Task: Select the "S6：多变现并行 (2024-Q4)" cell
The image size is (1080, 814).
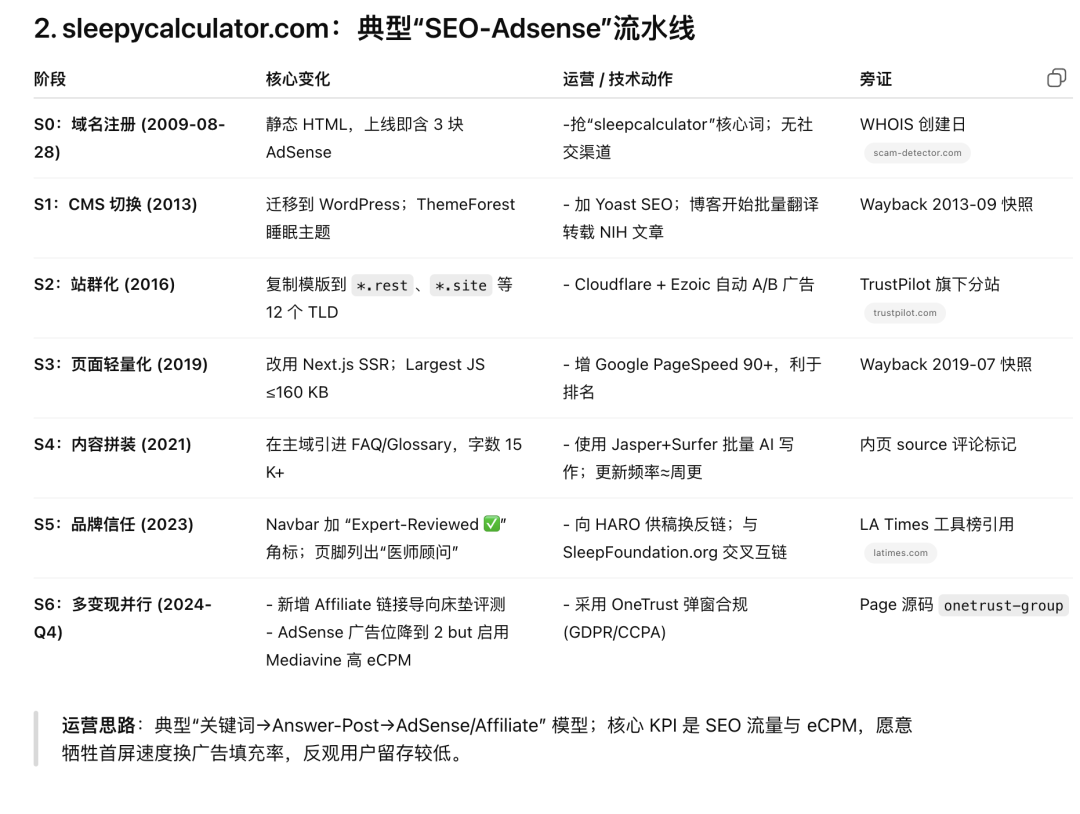Action: pyautogui.click(x=123, y=618)
